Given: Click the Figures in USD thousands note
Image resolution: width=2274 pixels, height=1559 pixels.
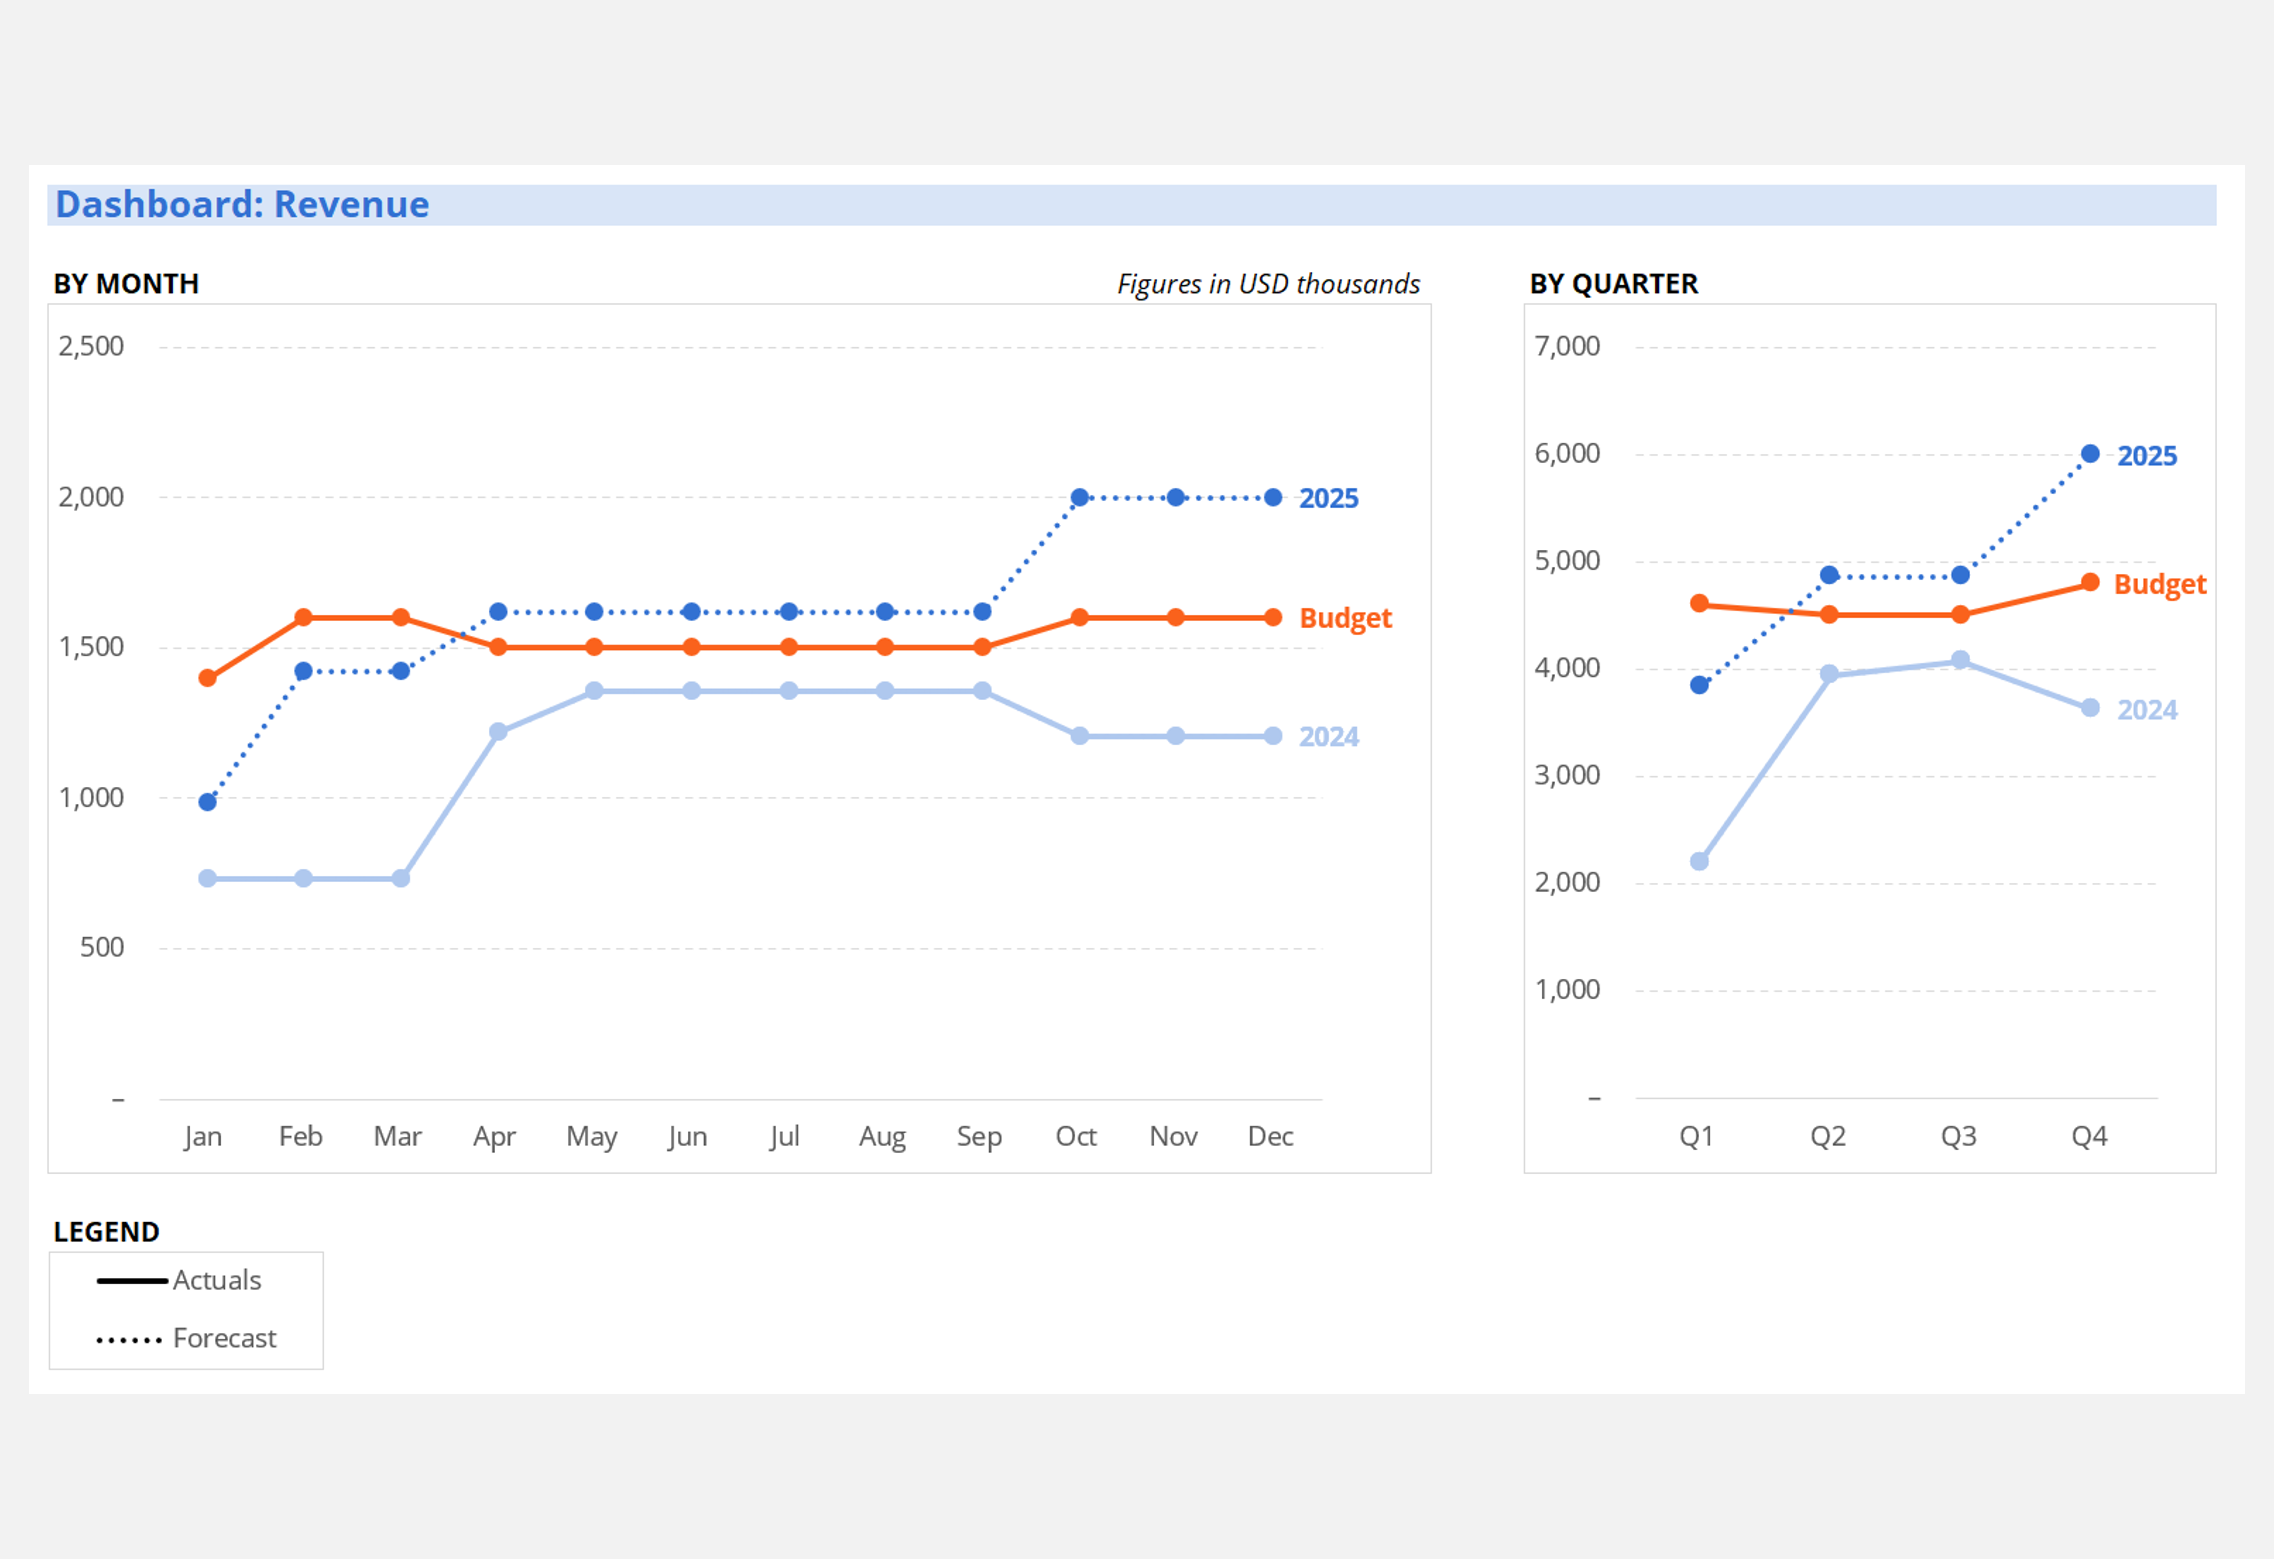Looking at the screenshot, I should coord(1267,284).
